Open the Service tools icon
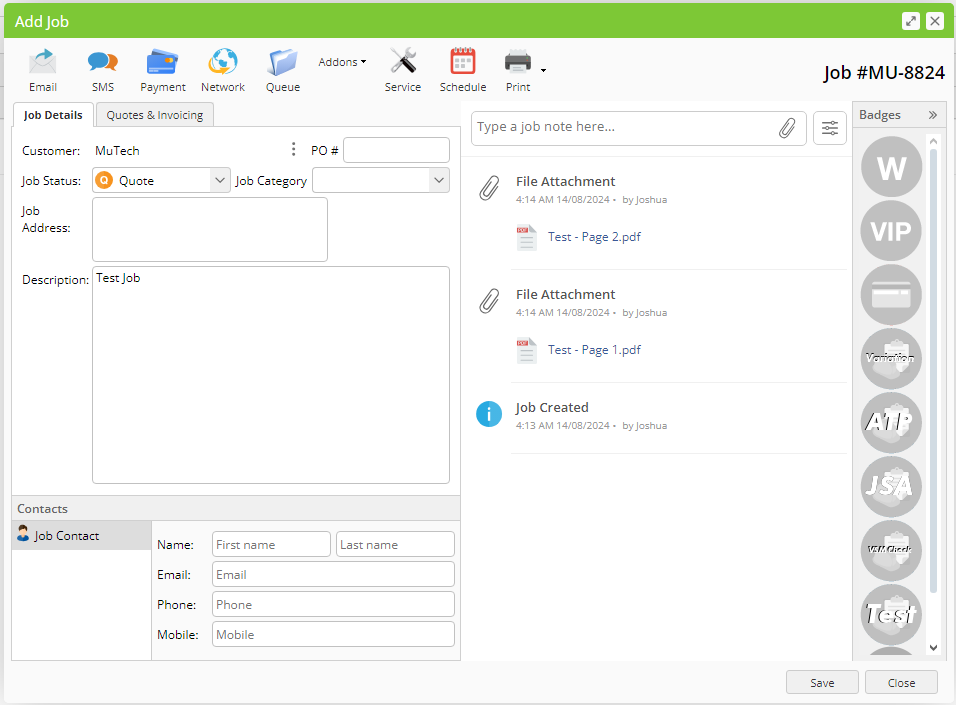956x705 pixels. pyautogui.click(x=402, y=70)
